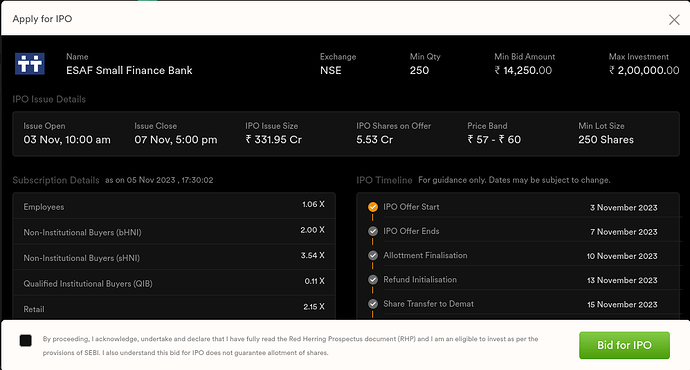Click the 15 November 2023 date

pyautogui.click(x=622, y=304)
